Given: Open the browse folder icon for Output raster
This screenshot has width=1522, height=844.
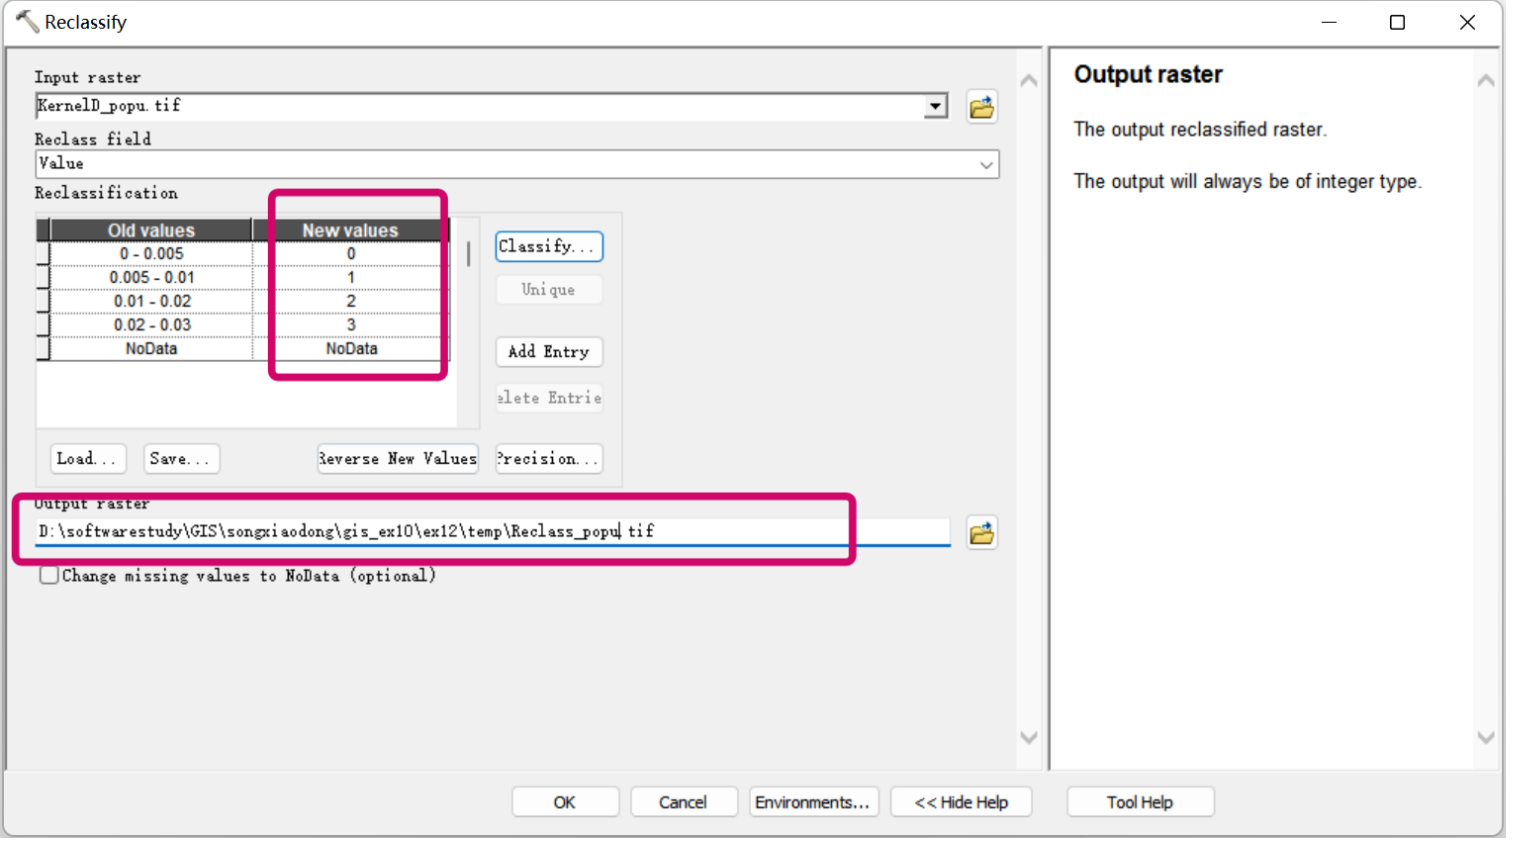Looking at the screenshot, I should pos(981,532).
